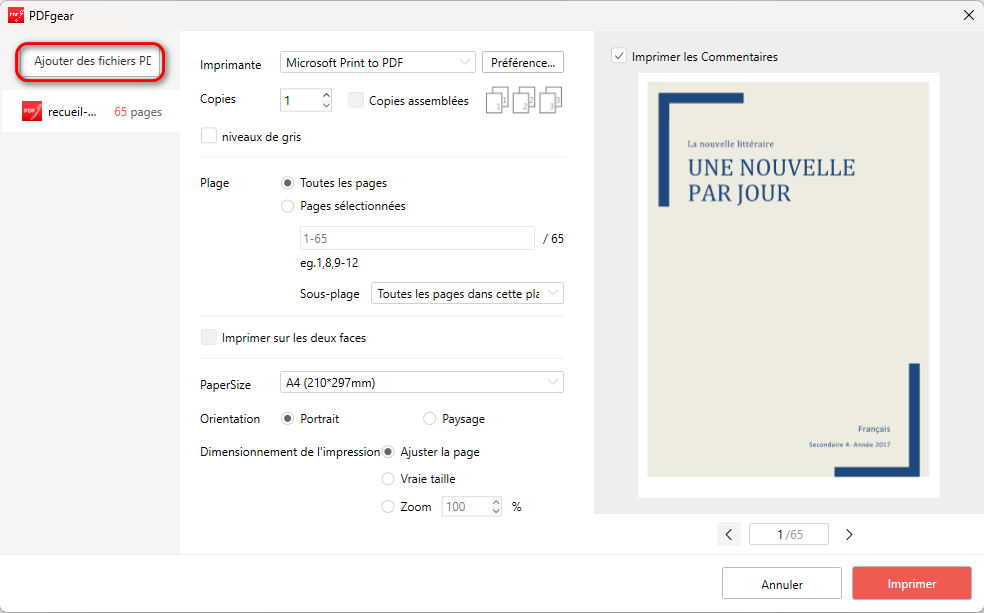The width and height of the screenshot is (984, 613).
Task: Click Ajouter des fichiers PDF
Action: (x=89, y=61)
